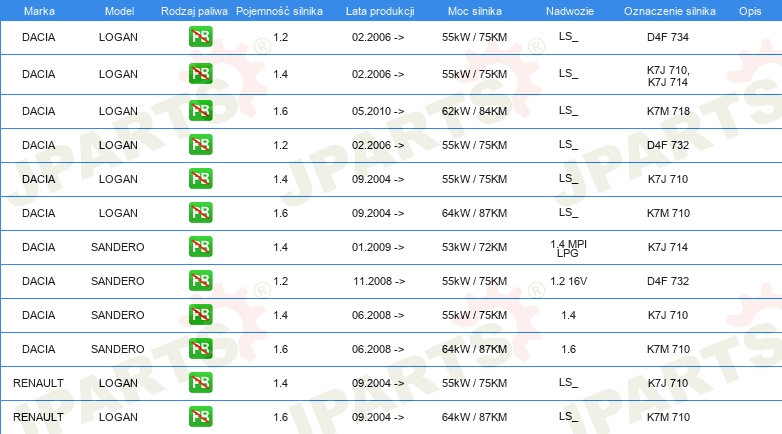Select engine code D4F 734
Screen dimensions: 782x434
668,37
